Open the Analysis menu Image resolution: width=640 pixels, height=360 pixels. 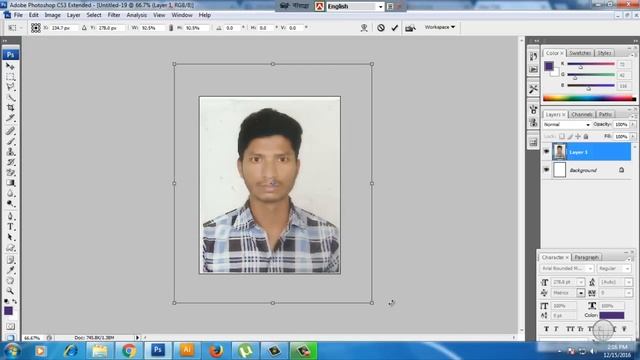pyautogui.click(x=137, y=15)
